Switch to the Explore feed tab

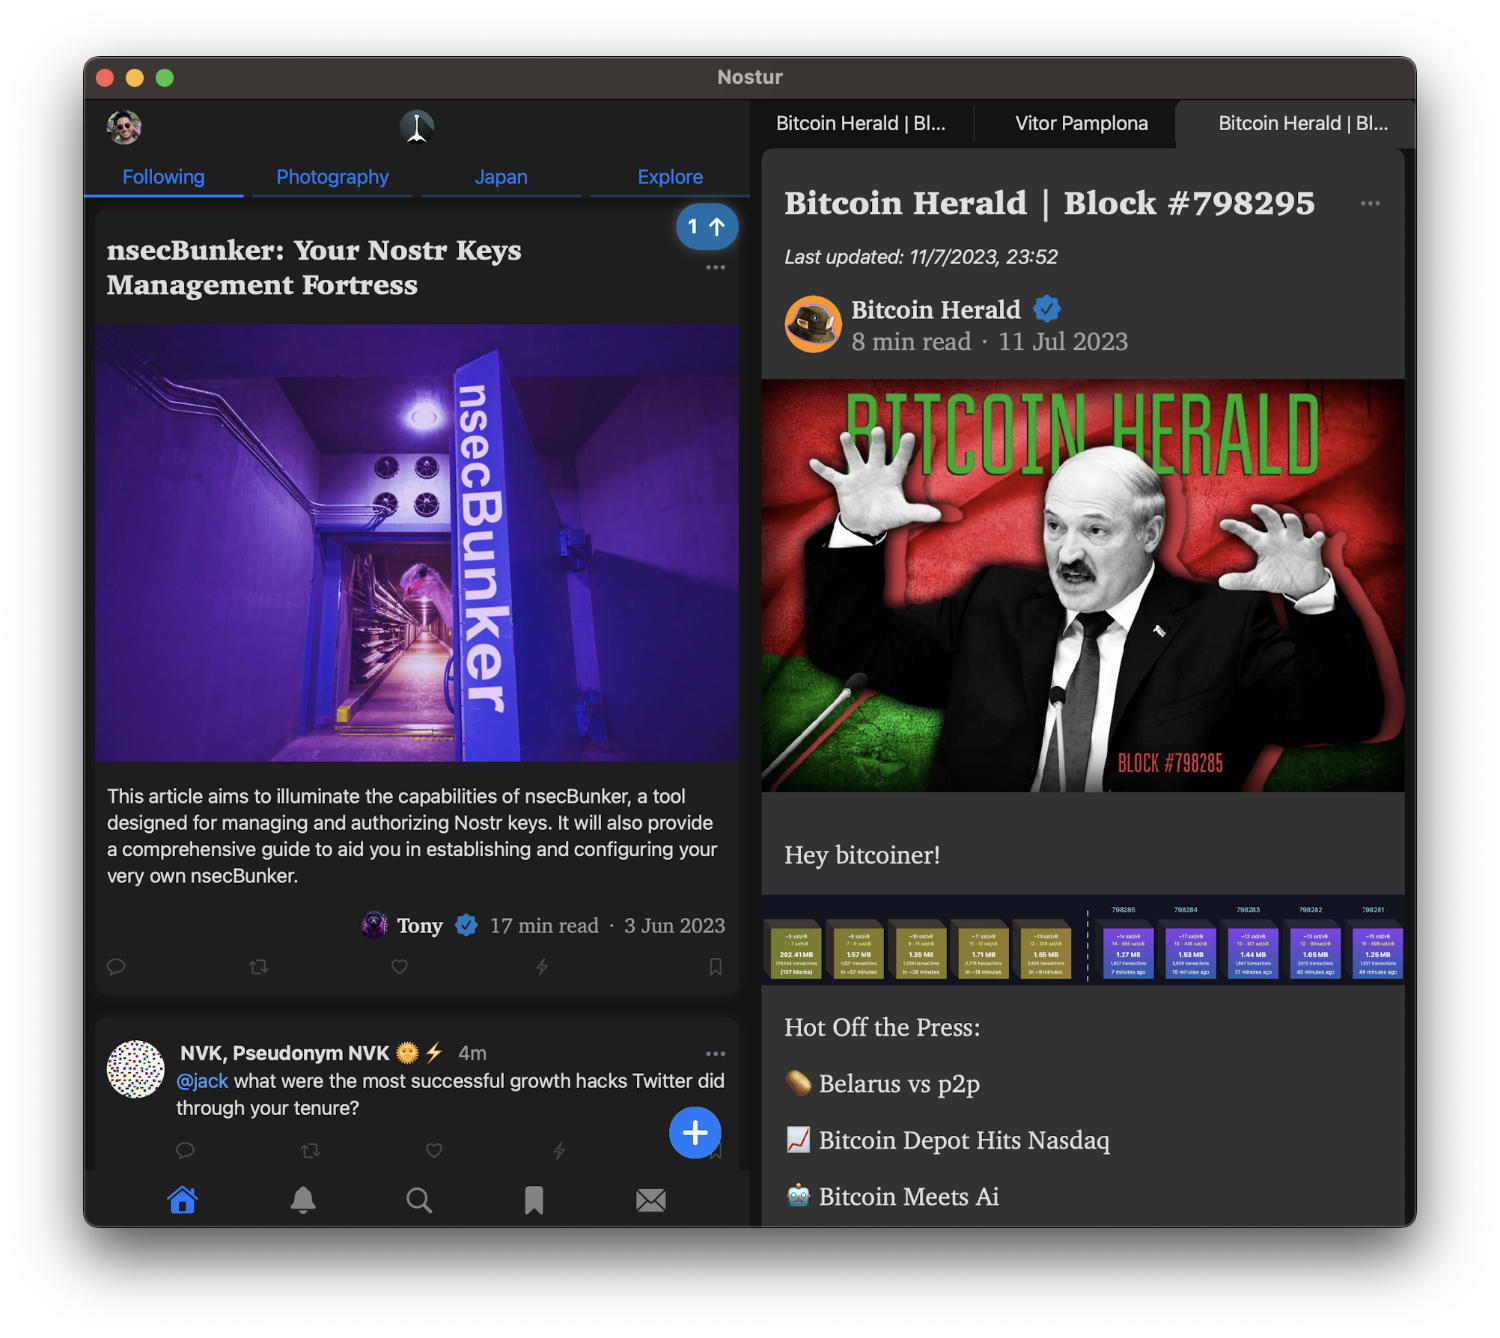tap(670, 177)
